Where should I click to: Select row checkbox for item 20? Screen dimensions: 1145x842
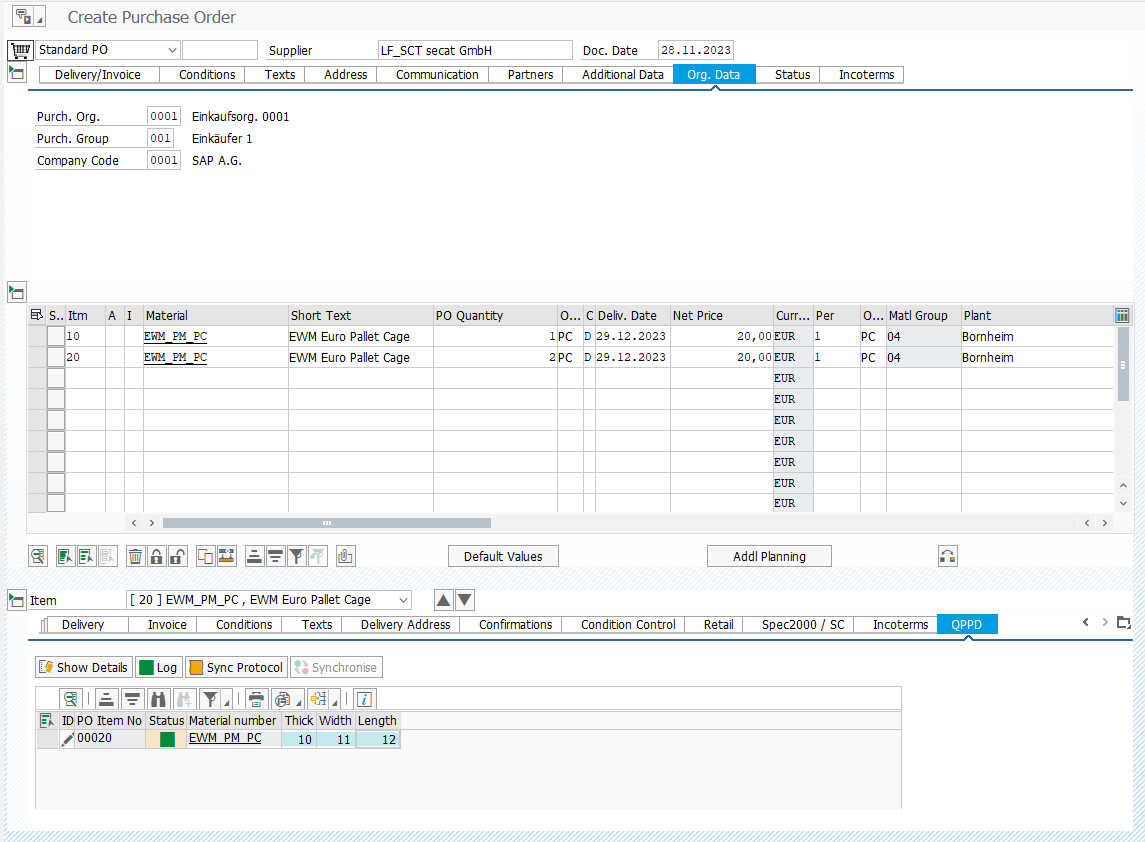click(56, 358)
